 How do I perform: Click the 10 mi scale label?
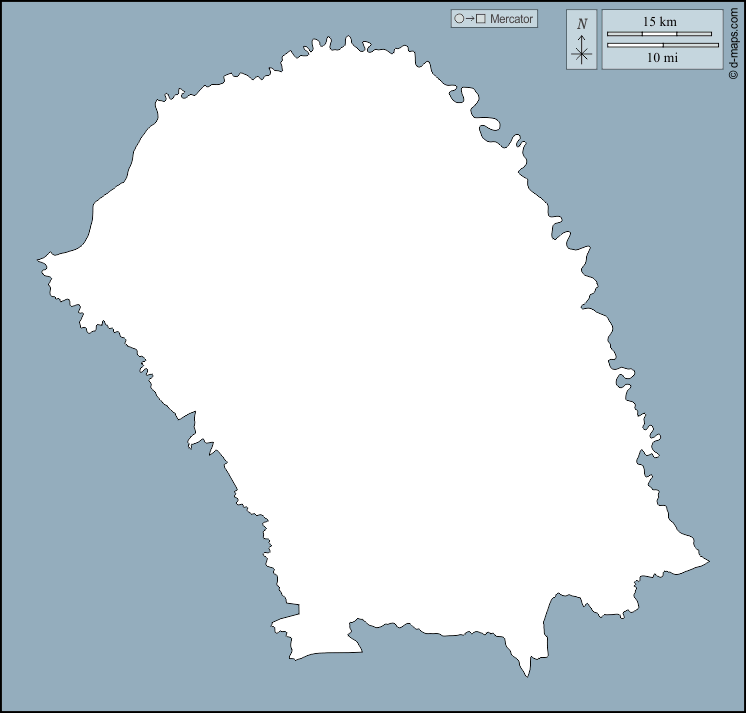(662, 58)
